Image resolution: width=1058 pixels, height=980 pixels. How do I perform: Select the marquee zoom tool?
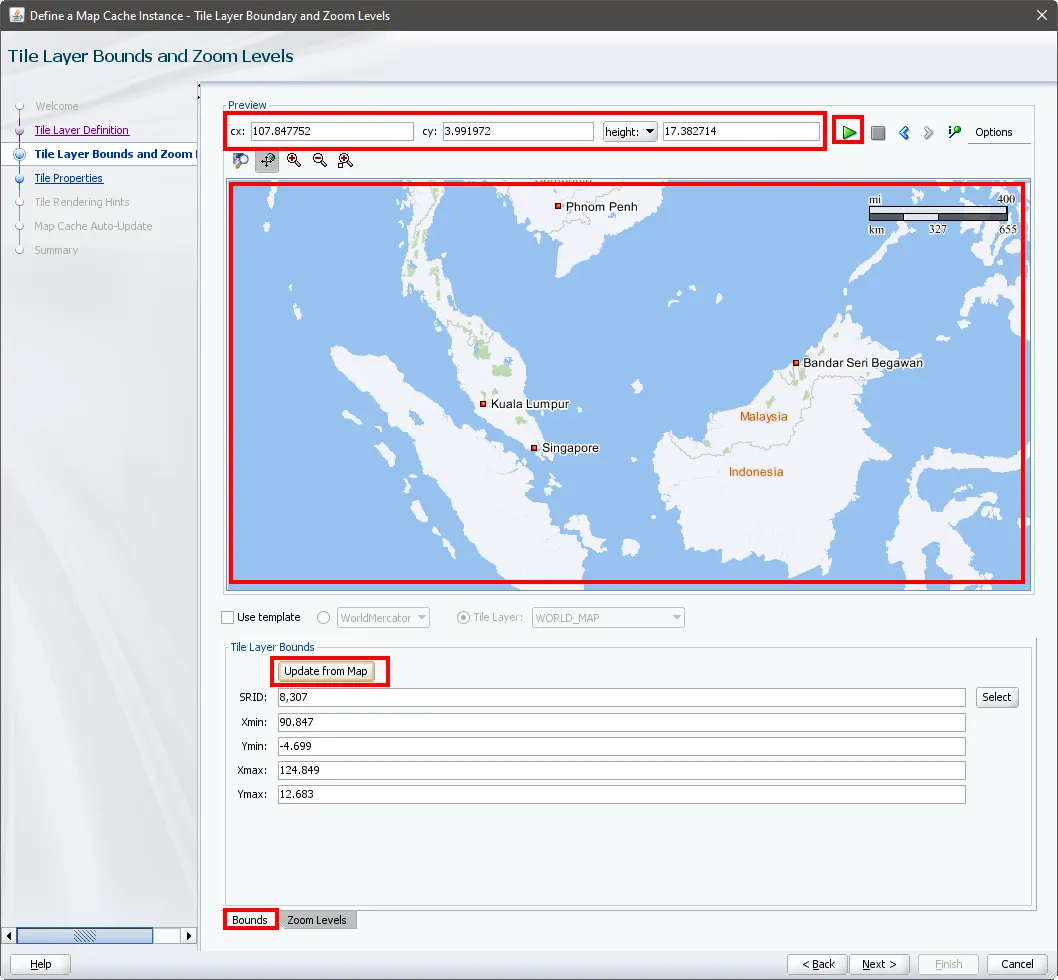tap(345, 161)
